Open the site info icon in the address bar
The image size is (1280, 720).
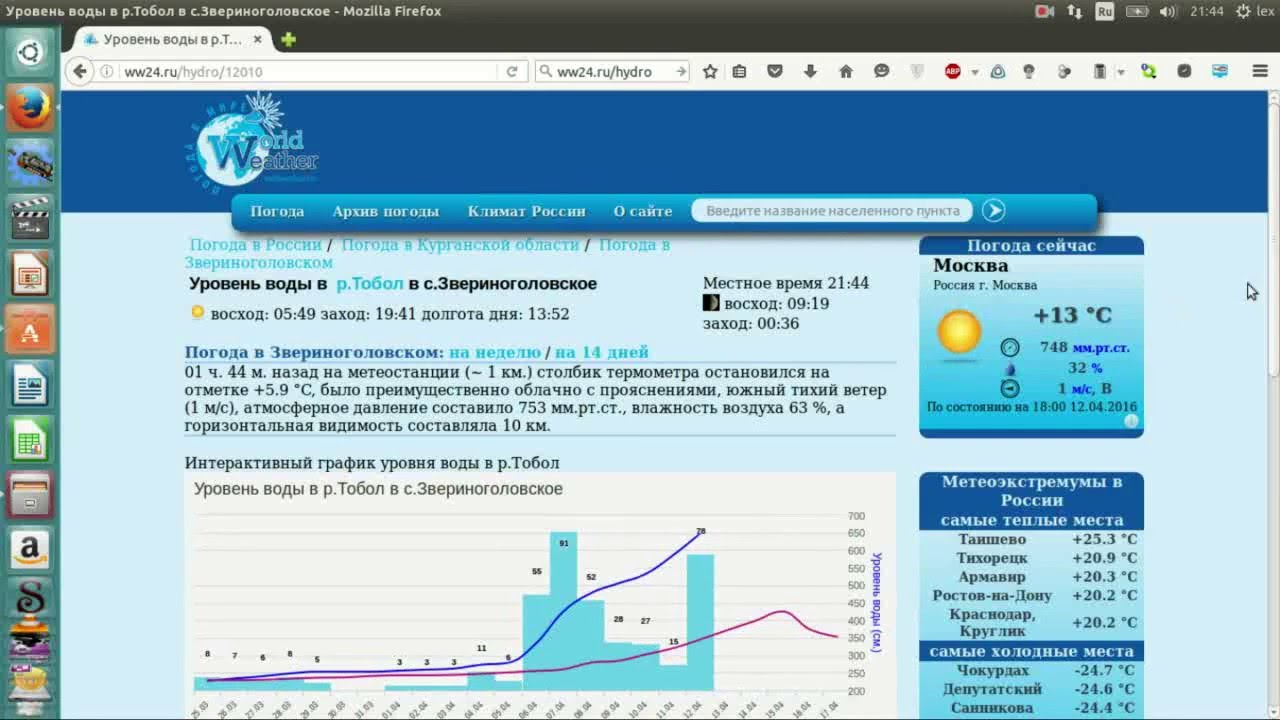[x=107, y=72]
